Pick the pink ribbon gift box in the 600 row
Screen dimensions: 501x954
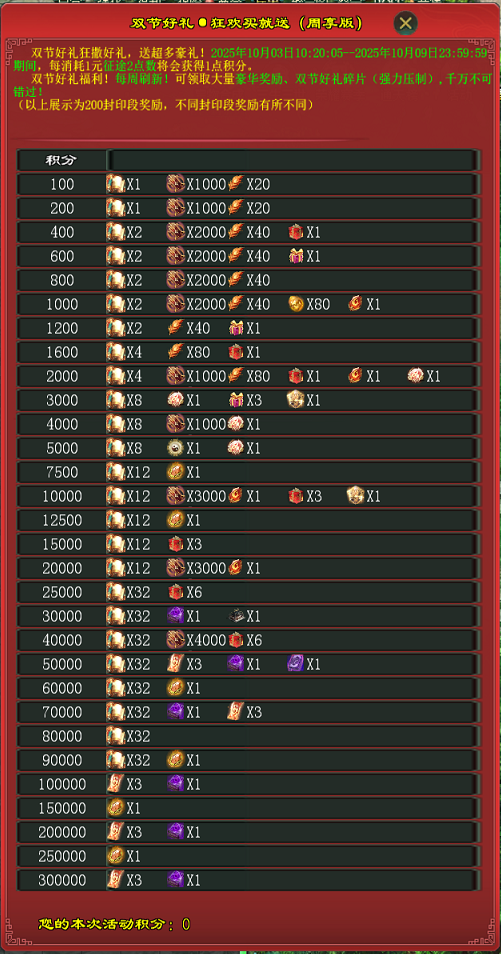pos(296,256)
